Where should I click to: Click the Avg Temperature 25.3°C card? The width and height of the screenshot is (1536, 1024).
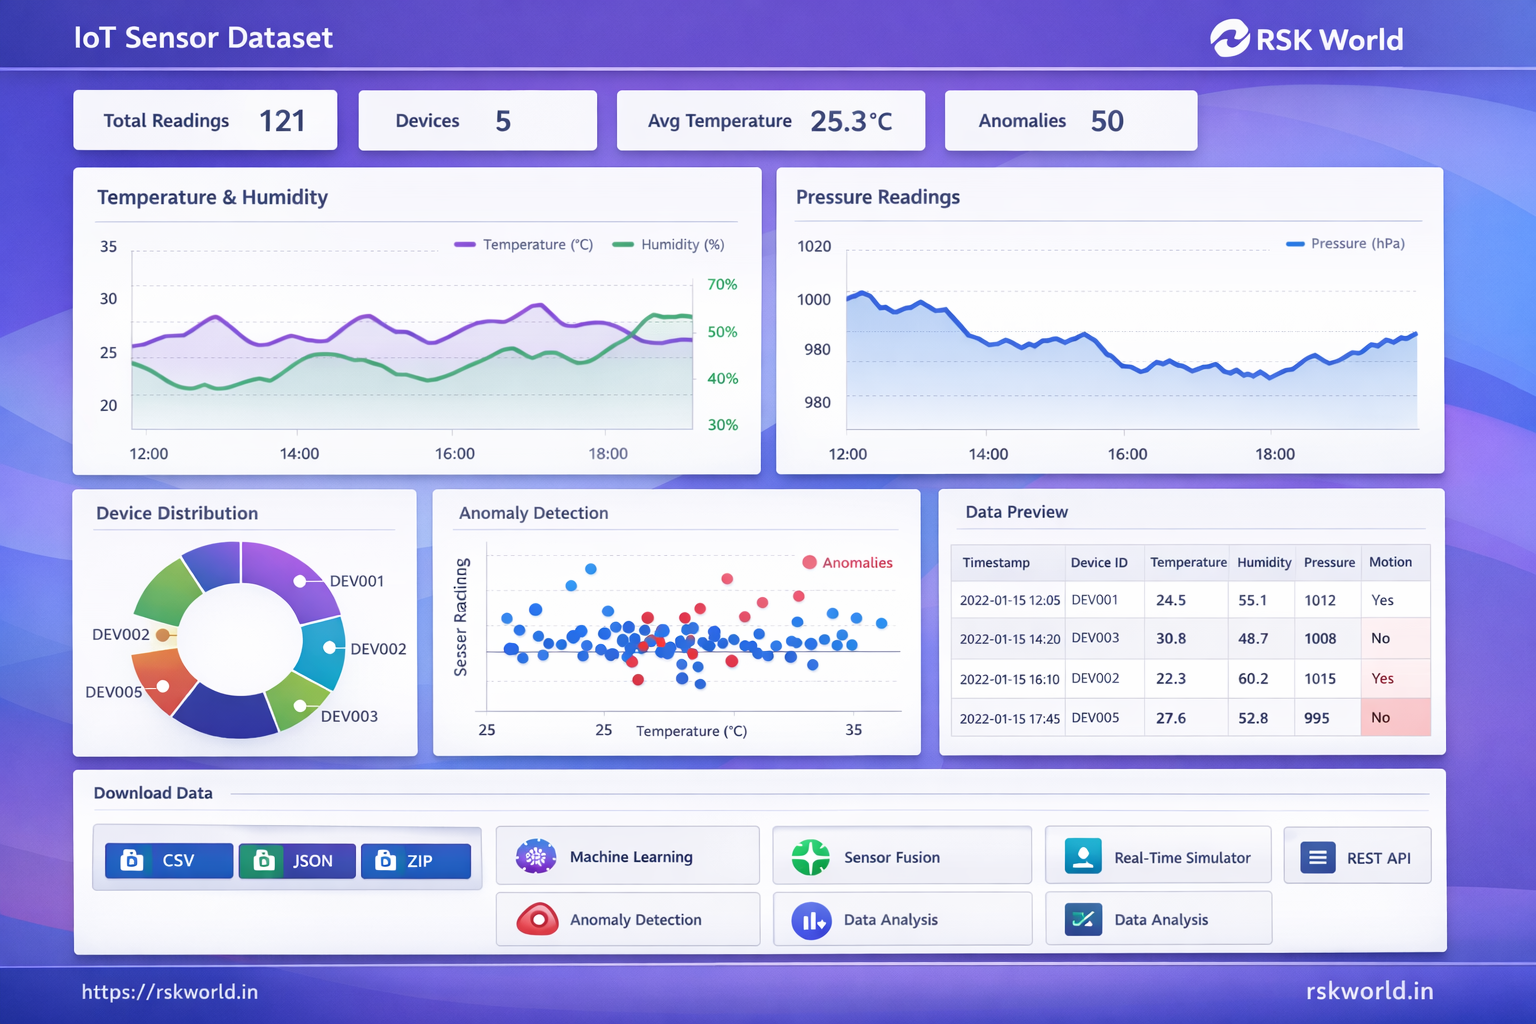pyautogui.click(x=771, y=120)
